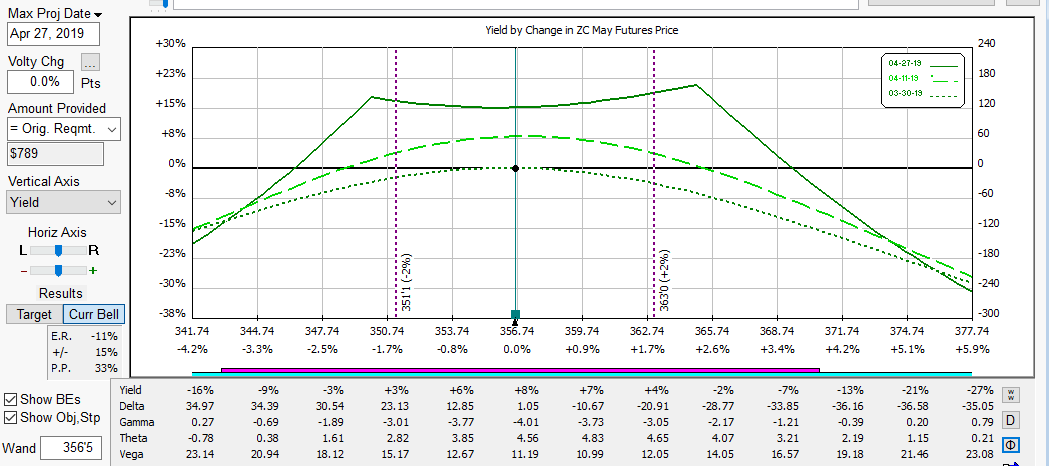Click the $789 amount field
Viewport: 1049px width, 466px height.
(x=56, y=154)
